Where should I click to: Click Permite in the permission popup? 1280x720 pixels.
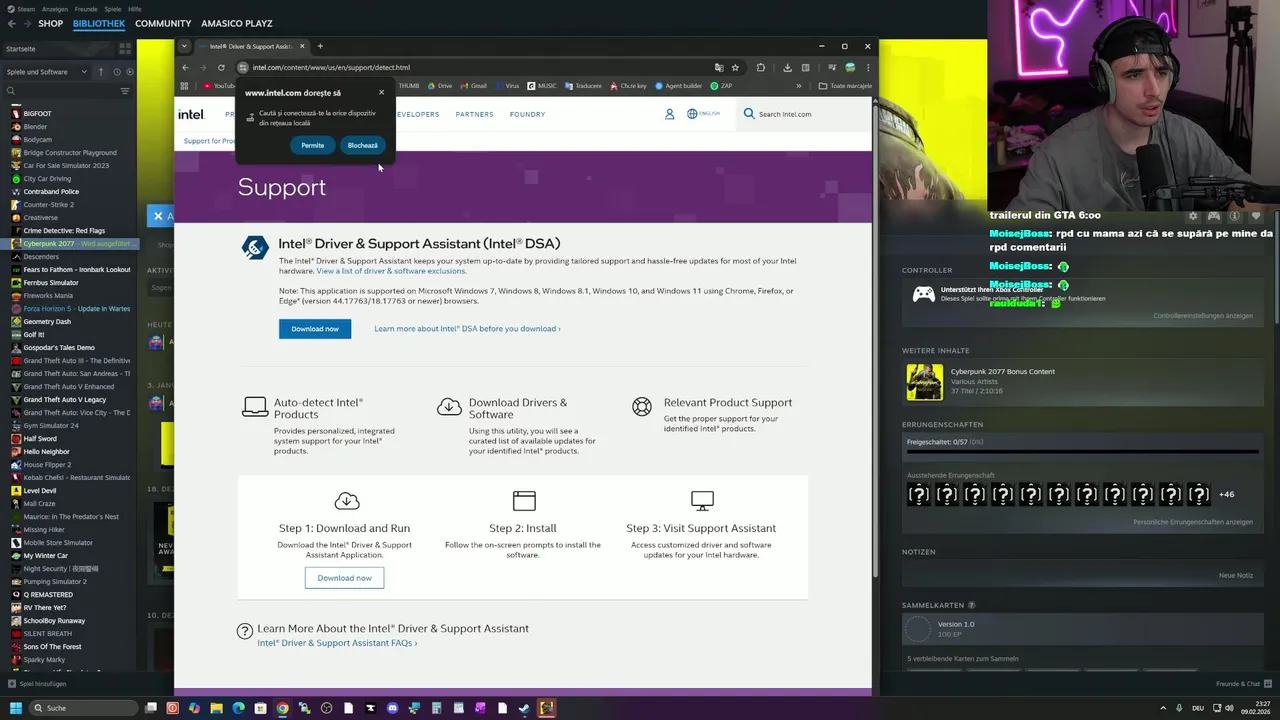coord(313,145)
